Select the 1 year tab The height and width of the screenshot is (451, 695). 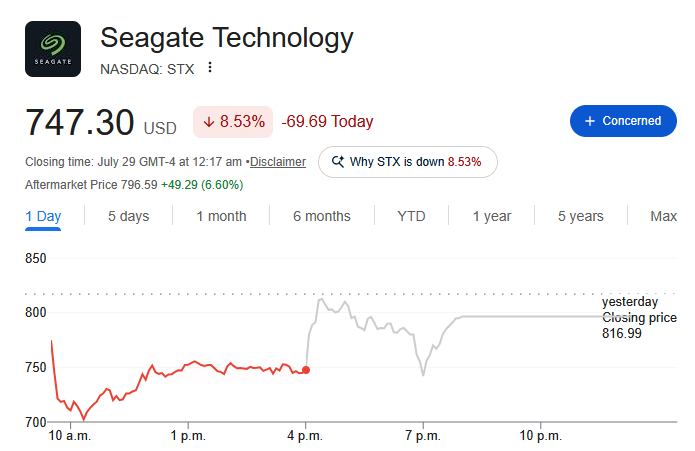point(492,216)
